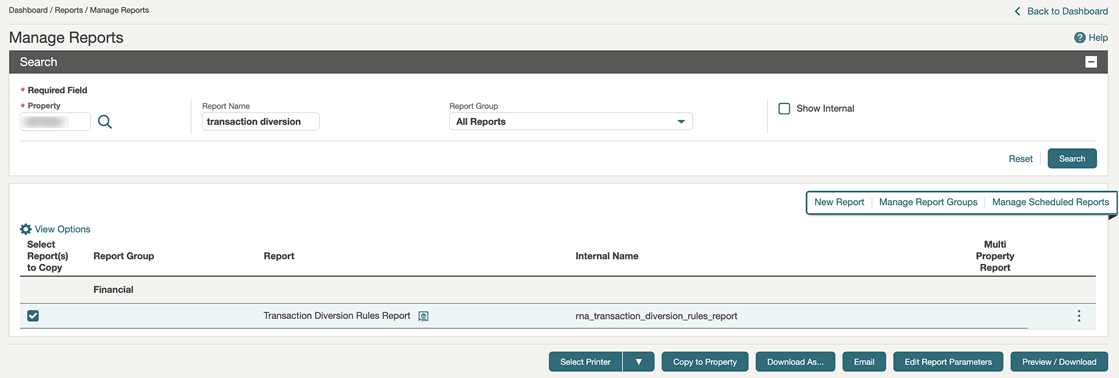This screenshot has width=1119, height=378.
Task: Uncheck the Transaction Diversion Rules Report checkbox
Action: [x=33, y=316]
